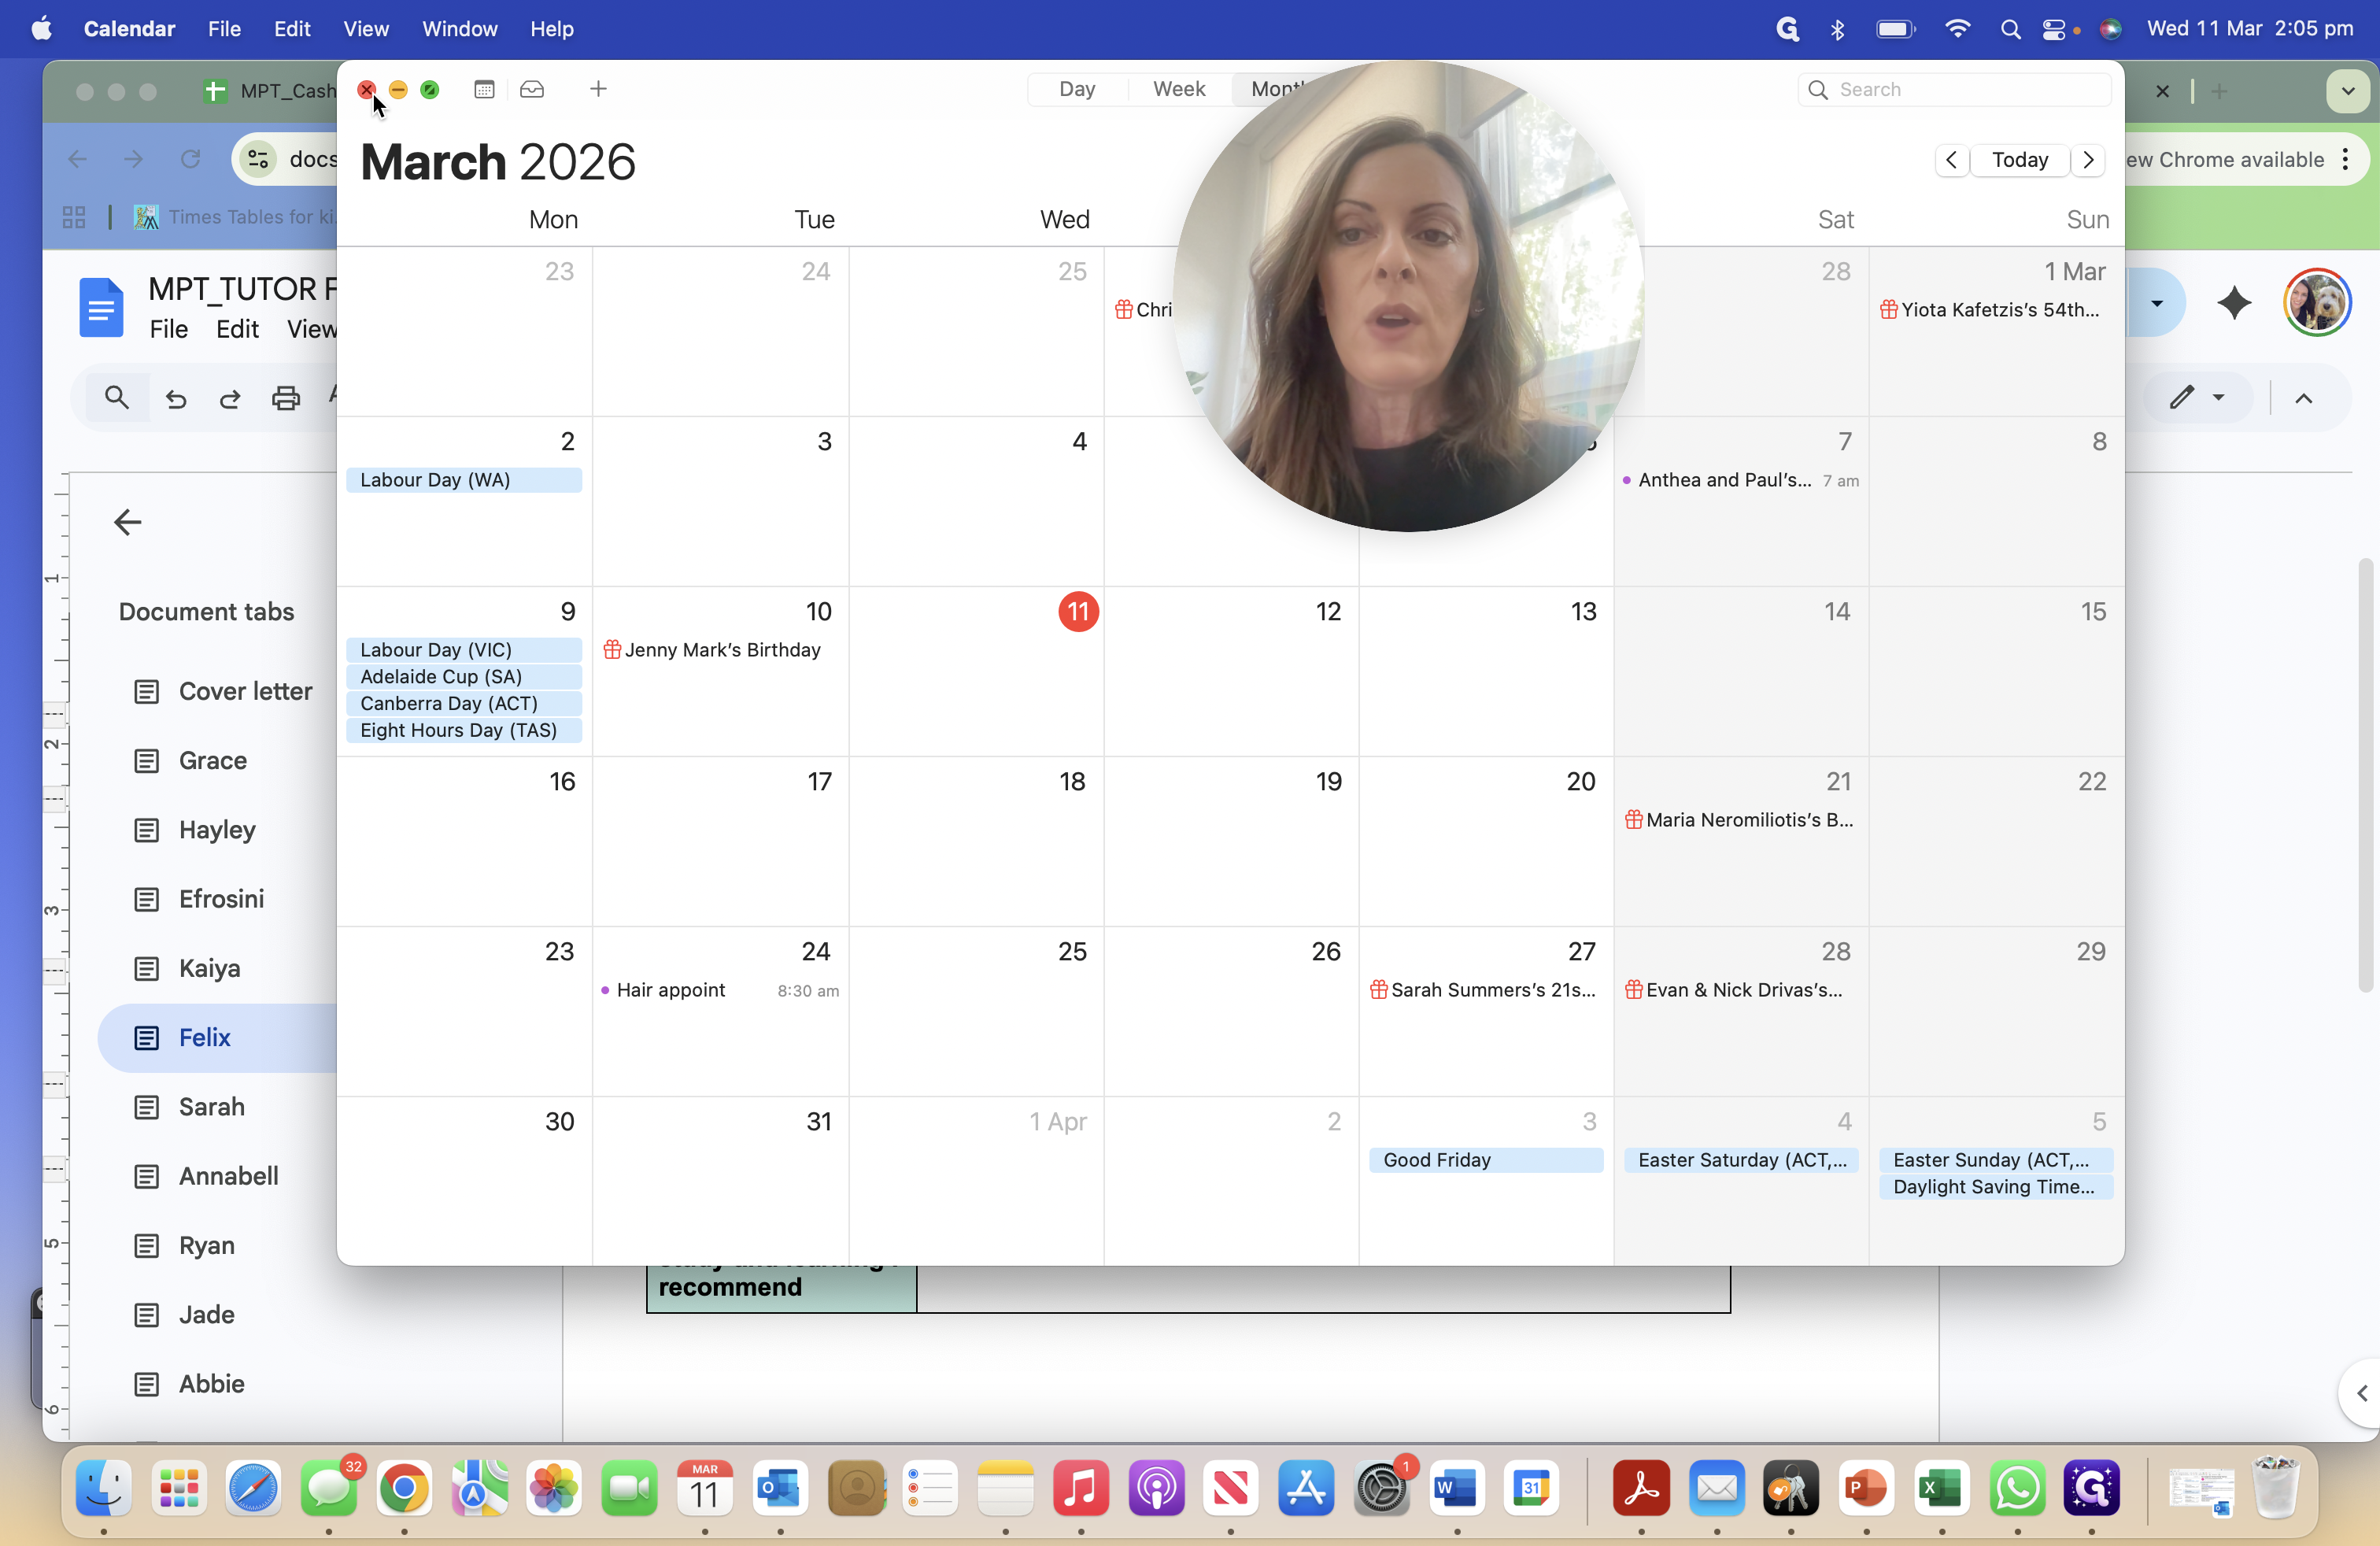Screen dimensions: 2380x1546
Task: Collapse the Document tabs back arrow
Action: [127, 522]
